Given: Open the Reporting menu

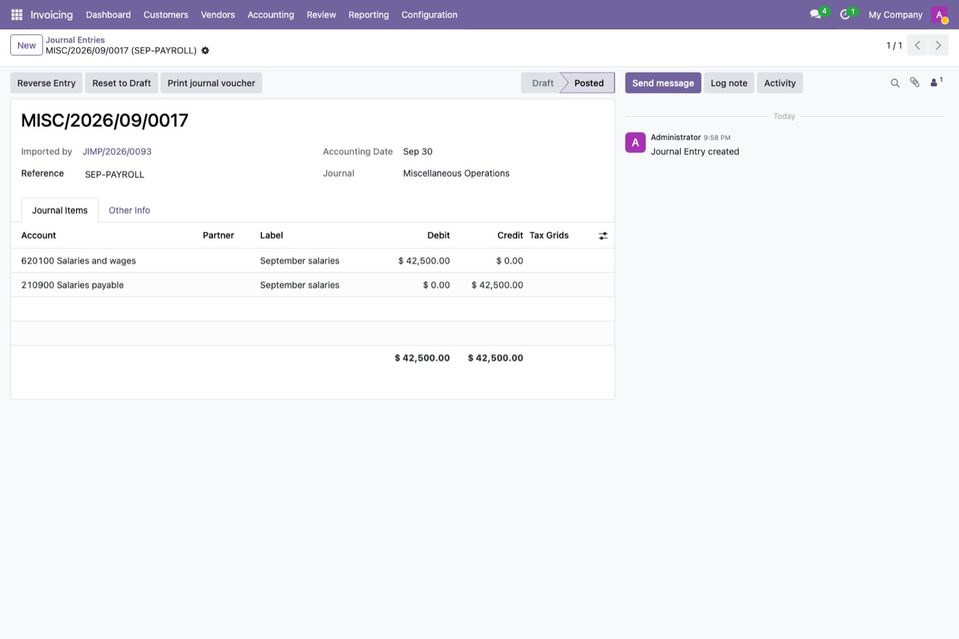Looking at the screenshot, I should tap(368, 15).
